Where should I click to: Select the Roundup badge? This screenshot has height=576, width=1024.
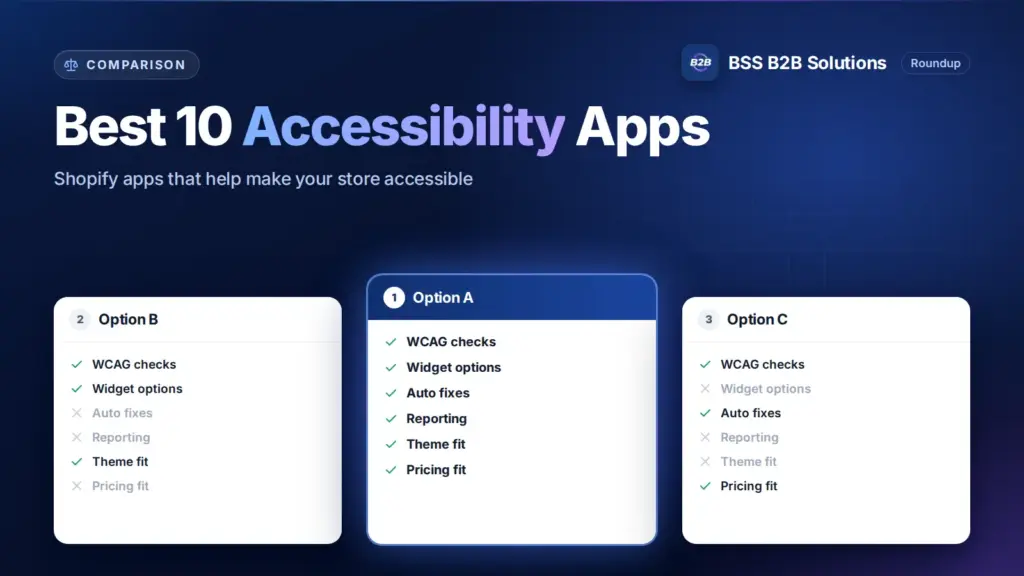pos(935,63)
